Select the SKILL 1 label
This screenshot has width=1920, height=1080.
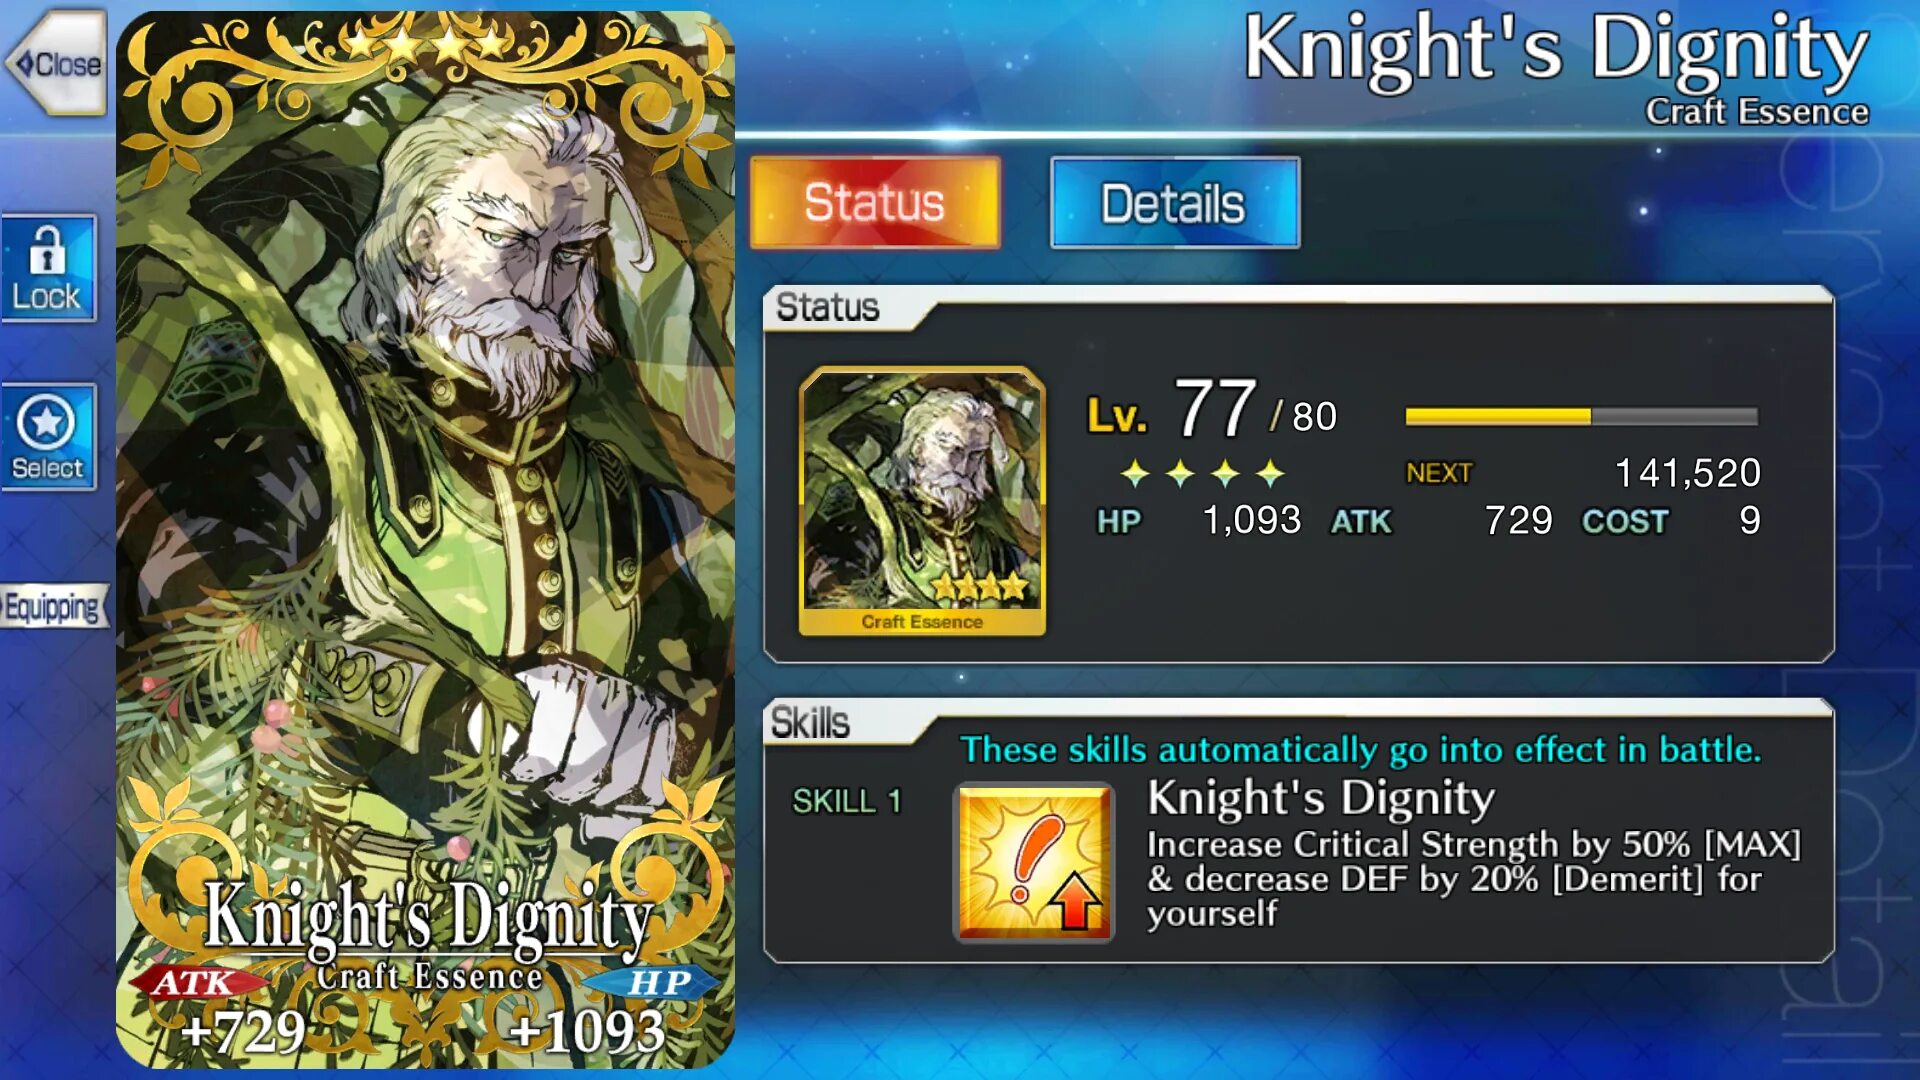[x=847, y=801]
